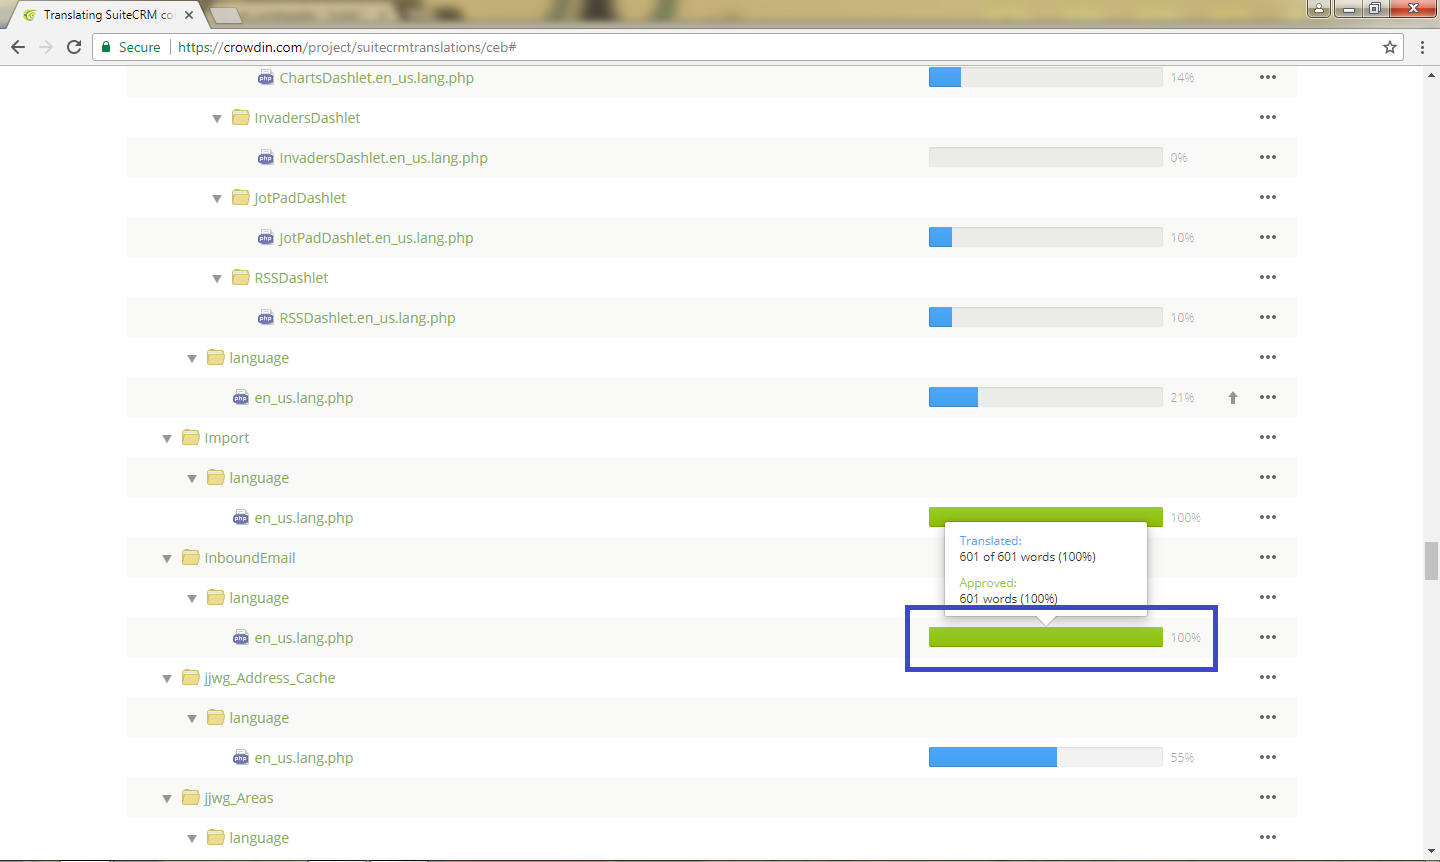1440x862 pixels.
Task: Open more options for RSSDashlet.en_us.lang.php
Action: pyautogui.click(x=1268, y=317)
